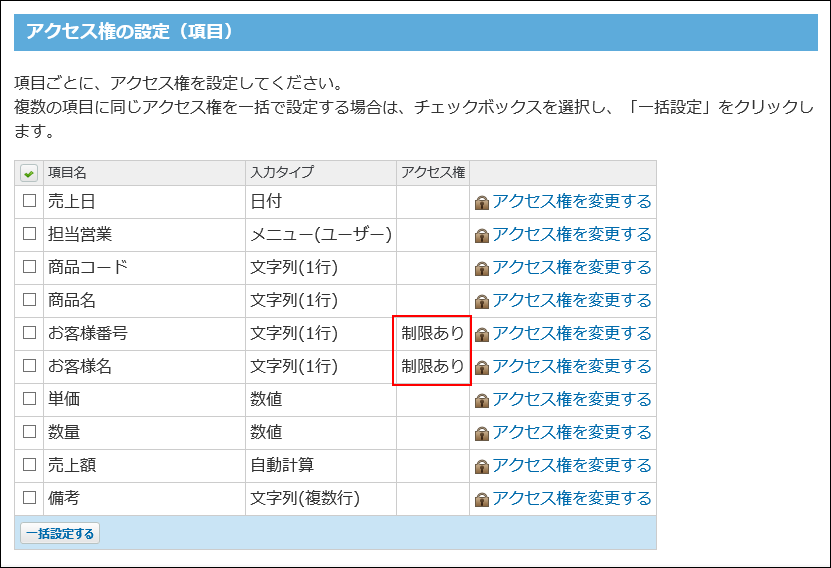The height and width of the screenshot is (568, 831).
Task: Open アクセス権を変更する for 売上額
Action: point(572,465)
